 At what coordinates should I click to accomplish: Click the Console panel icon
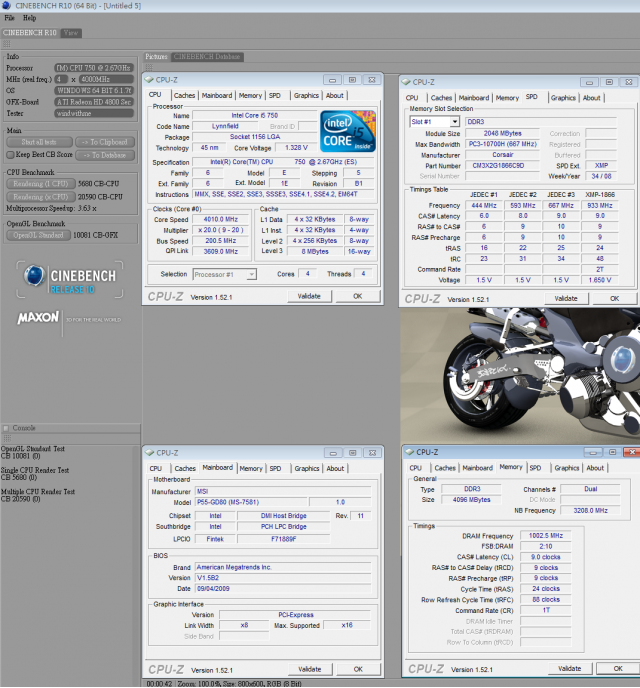click(x=6, y=428)
